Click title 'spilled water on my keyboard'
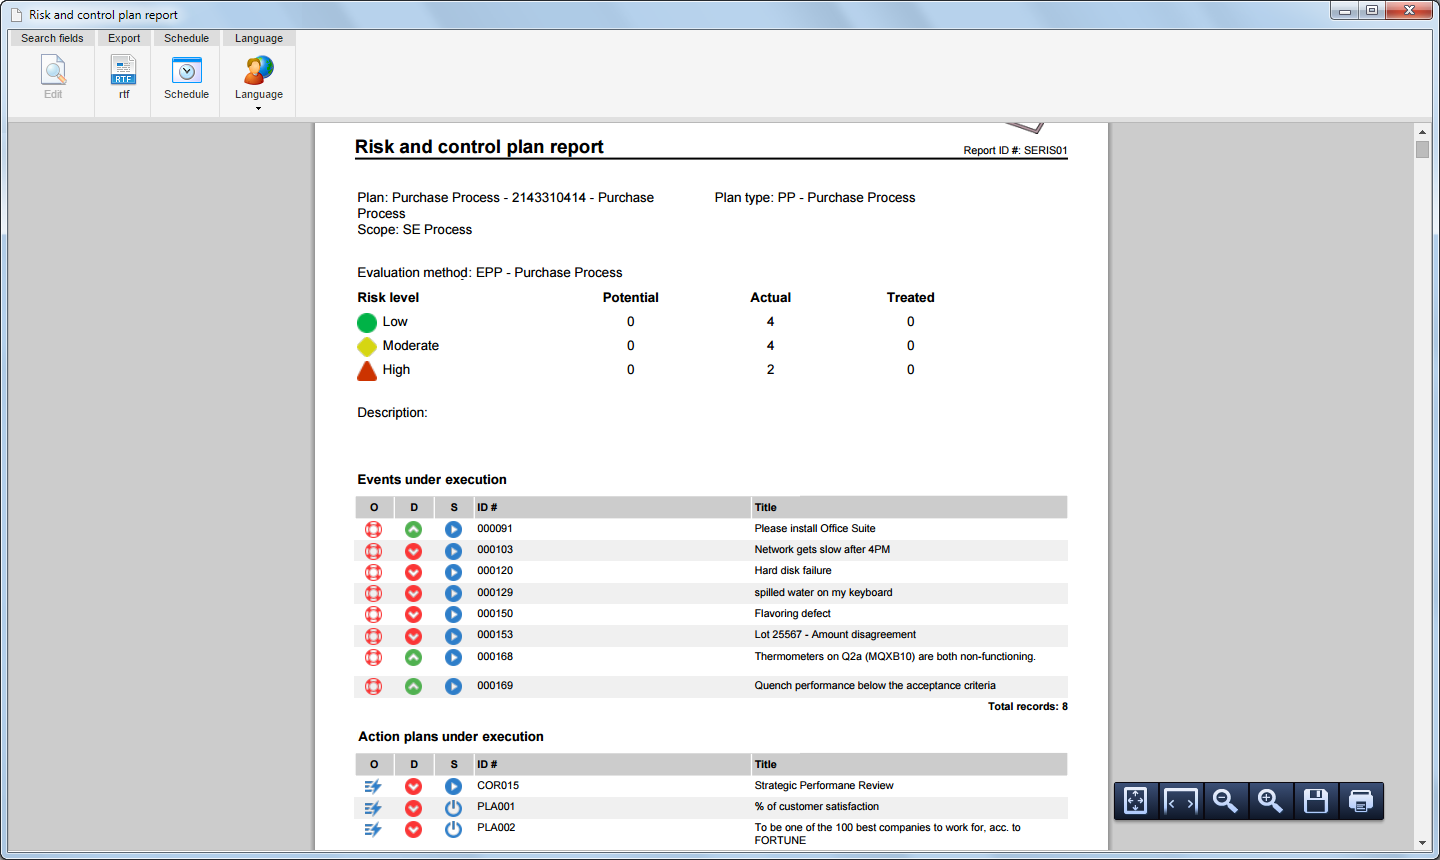The width and height of the screenshot is (1440, 860). pos(823,593)
